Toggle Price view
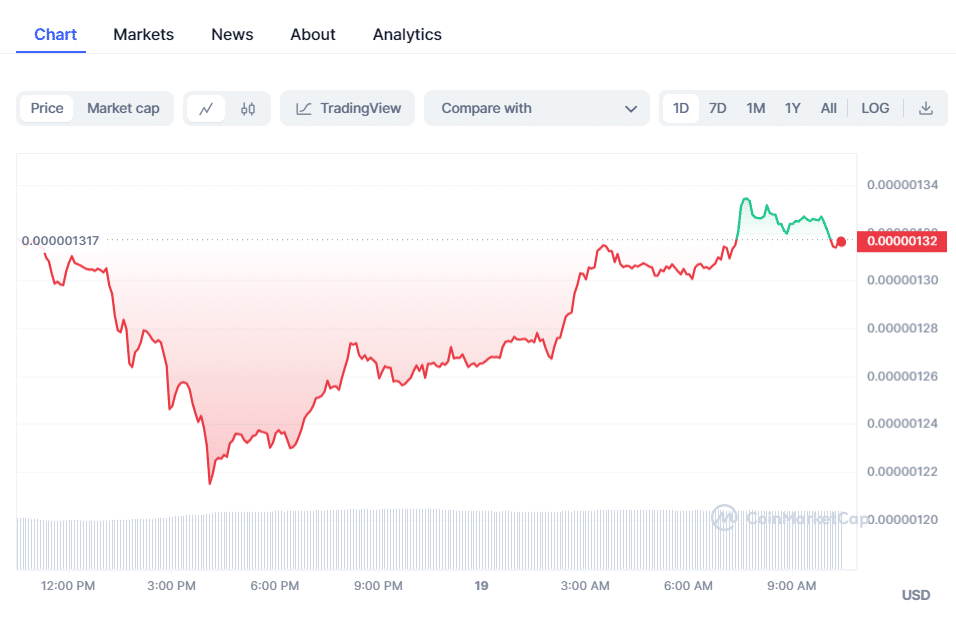The width and height of the screenshot is (956, 622). click(47, 109)
